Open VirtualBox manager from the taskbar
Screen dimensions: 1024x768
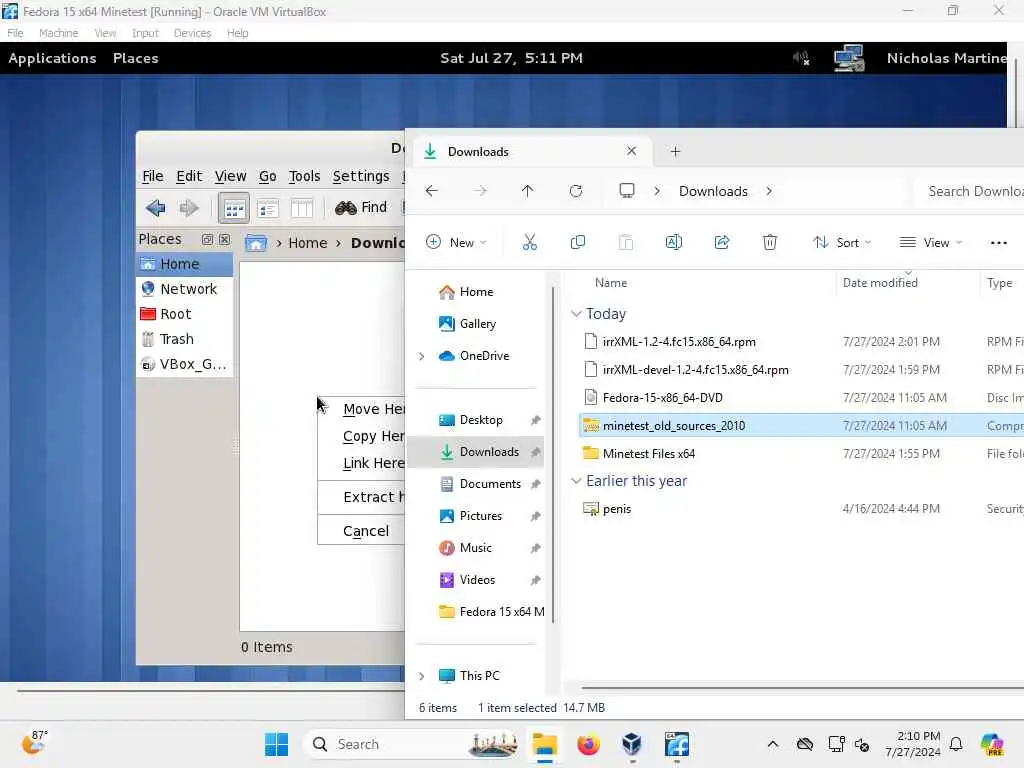(632, 744)
